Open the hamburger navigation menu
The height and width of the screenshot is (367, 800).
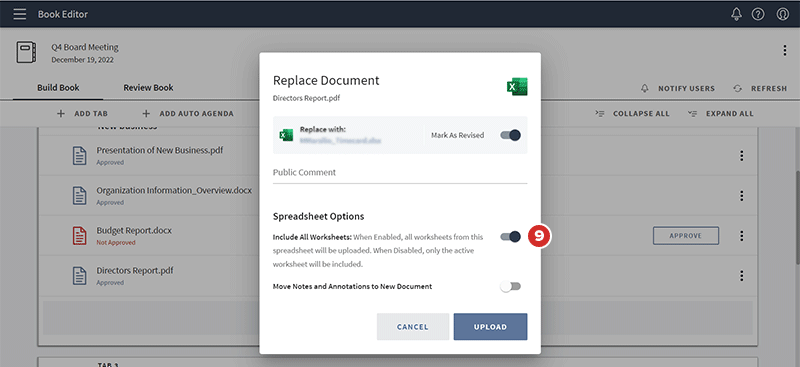coord(19,14)
